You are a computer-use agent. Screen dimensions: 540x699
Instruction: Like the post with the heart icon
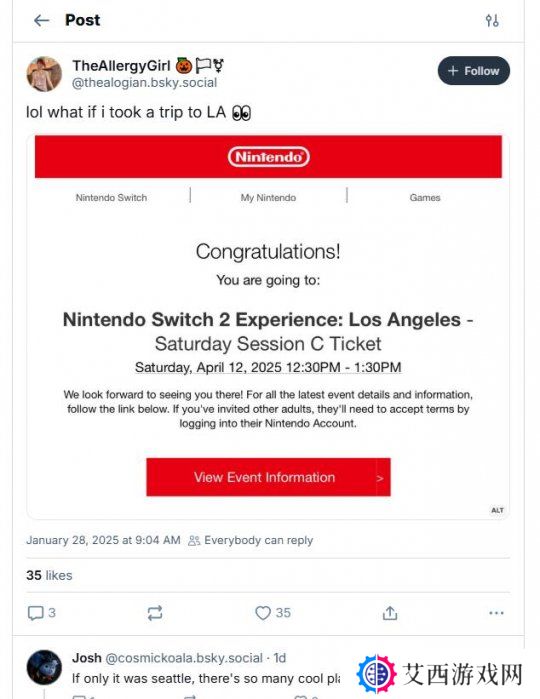(x=263, y=613)
